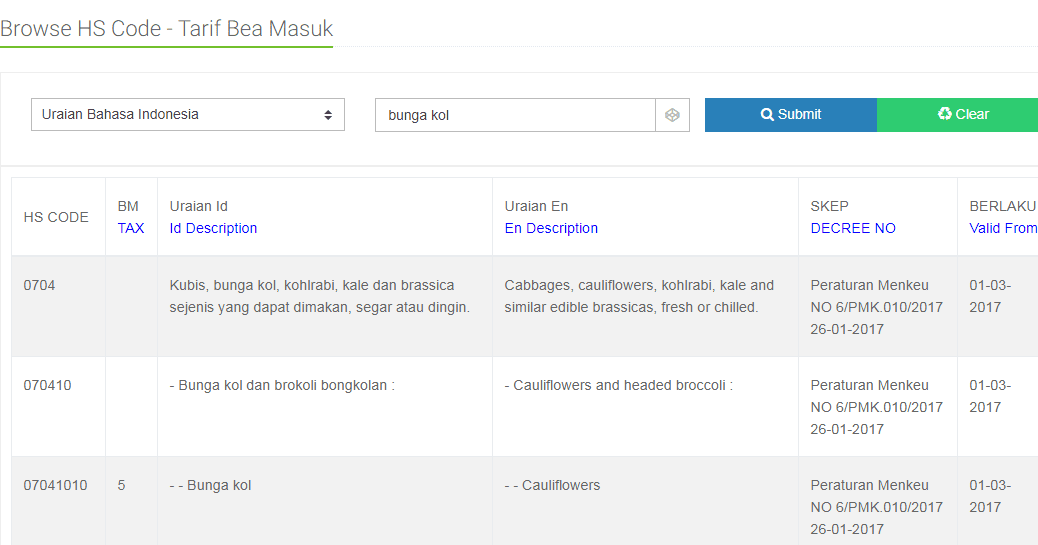
Task: Select the HS code 0704 row
Action: pyautogui.click(x=40, y=285)
